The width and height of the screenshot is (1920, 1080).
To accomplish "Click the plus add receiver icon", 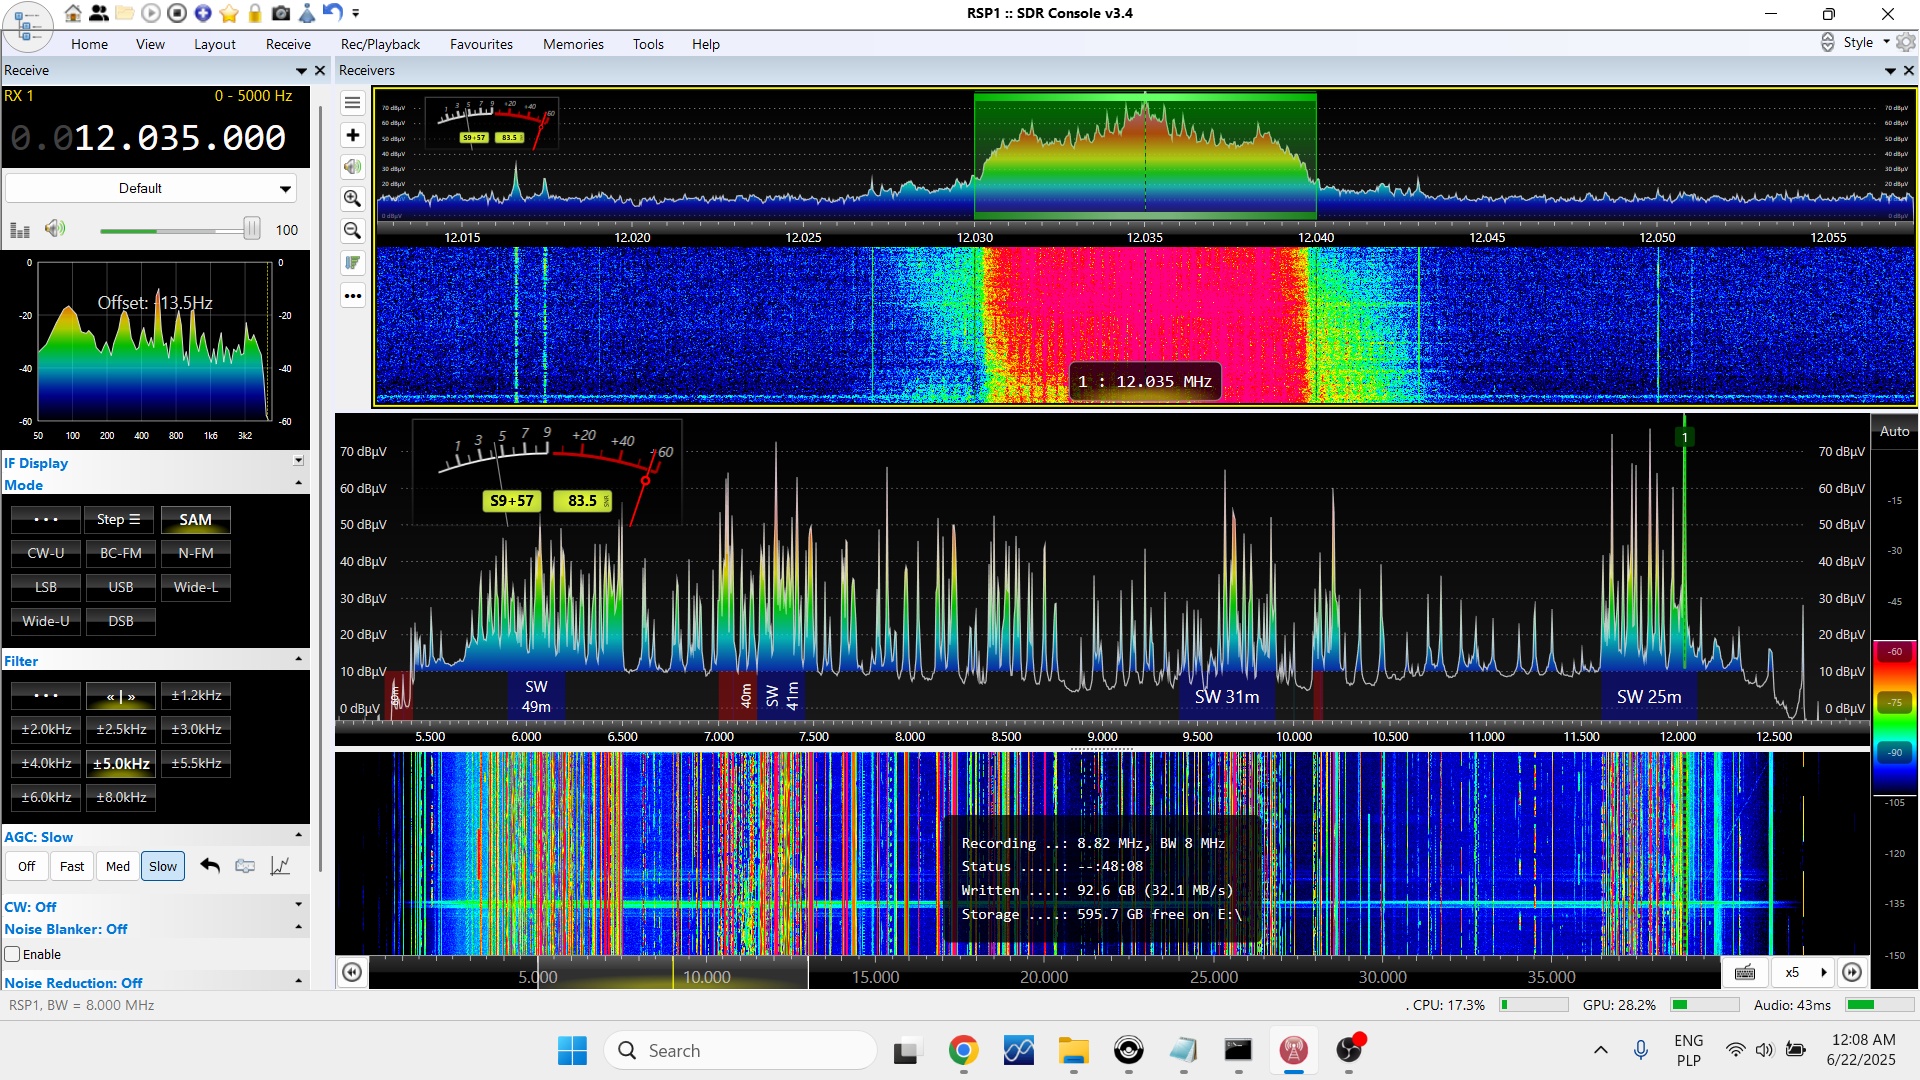I will [352, 135].
